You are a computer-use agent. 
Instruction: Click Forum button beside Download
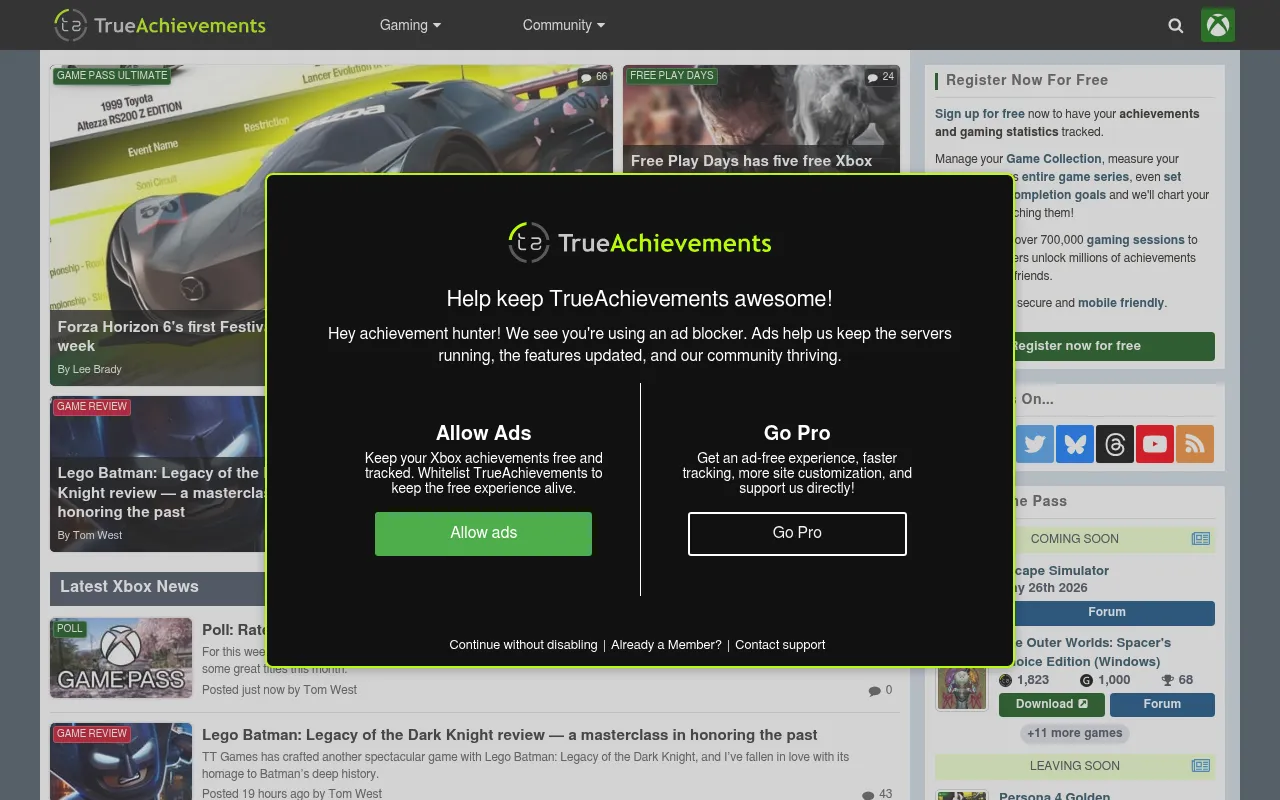coord(1162,704)
